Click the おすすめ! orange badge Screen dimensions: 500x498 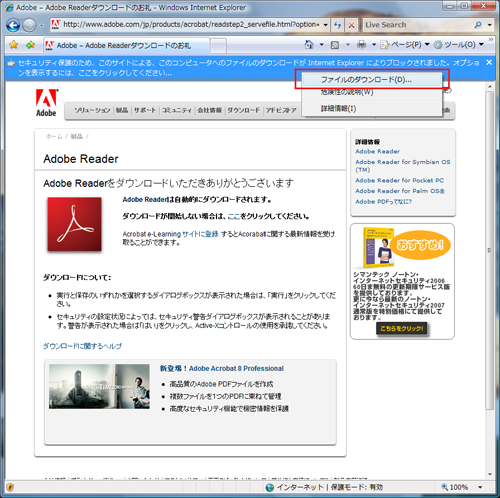tap(420, 245)
